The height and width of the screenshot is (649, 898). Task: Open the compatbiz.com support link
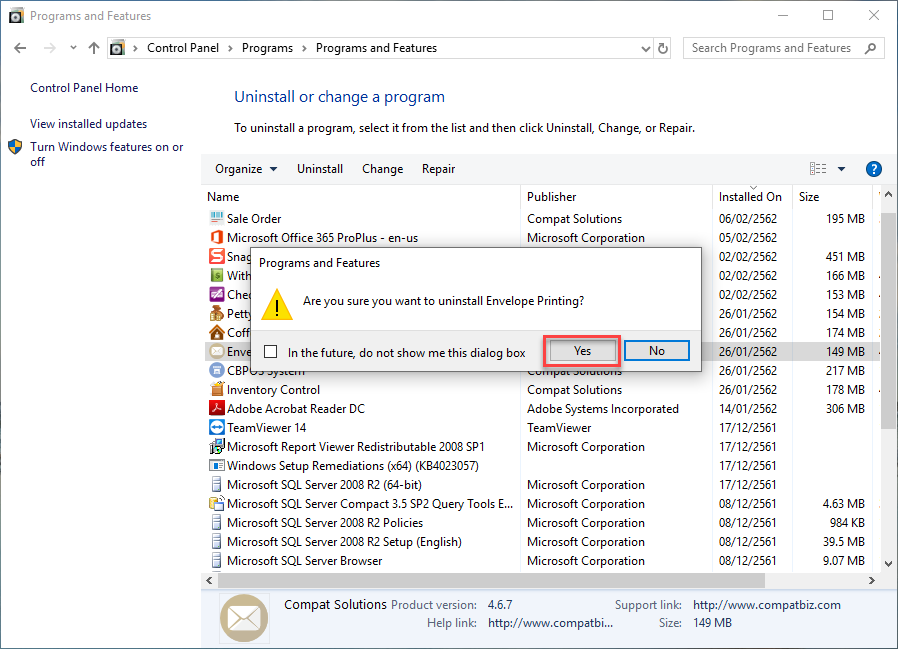(x=767, y=605)
